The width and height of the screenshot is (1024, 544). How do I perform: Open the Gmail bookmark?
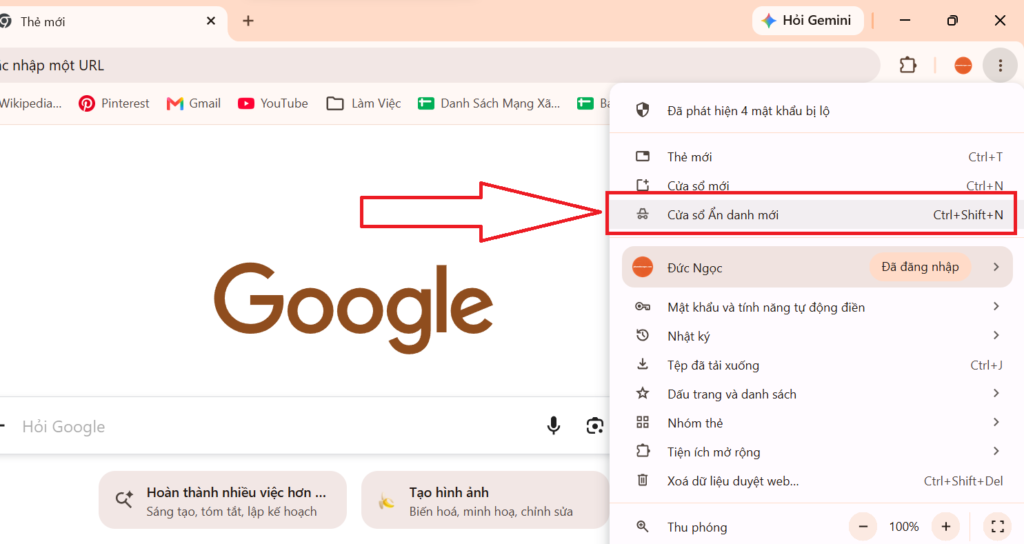click(x=193, y=103)
